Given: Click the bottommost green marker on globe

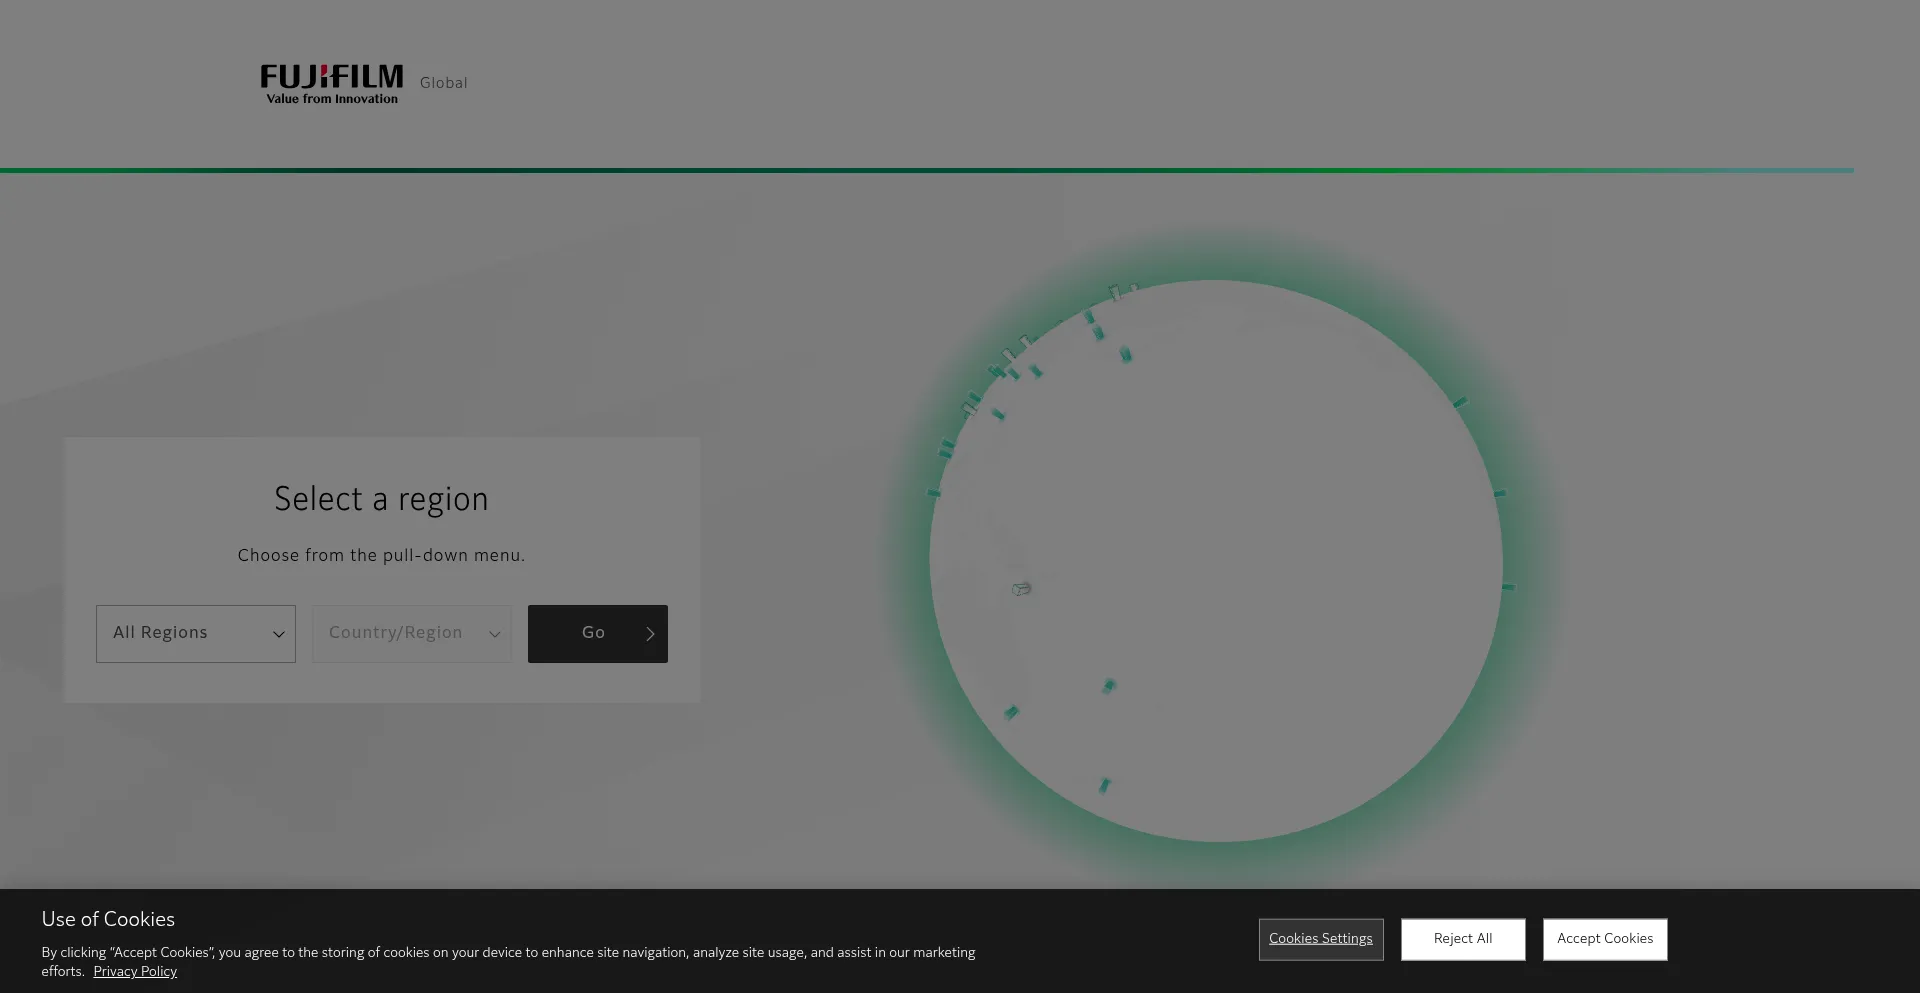Looking at the screenshot, I should (1104, 785).
